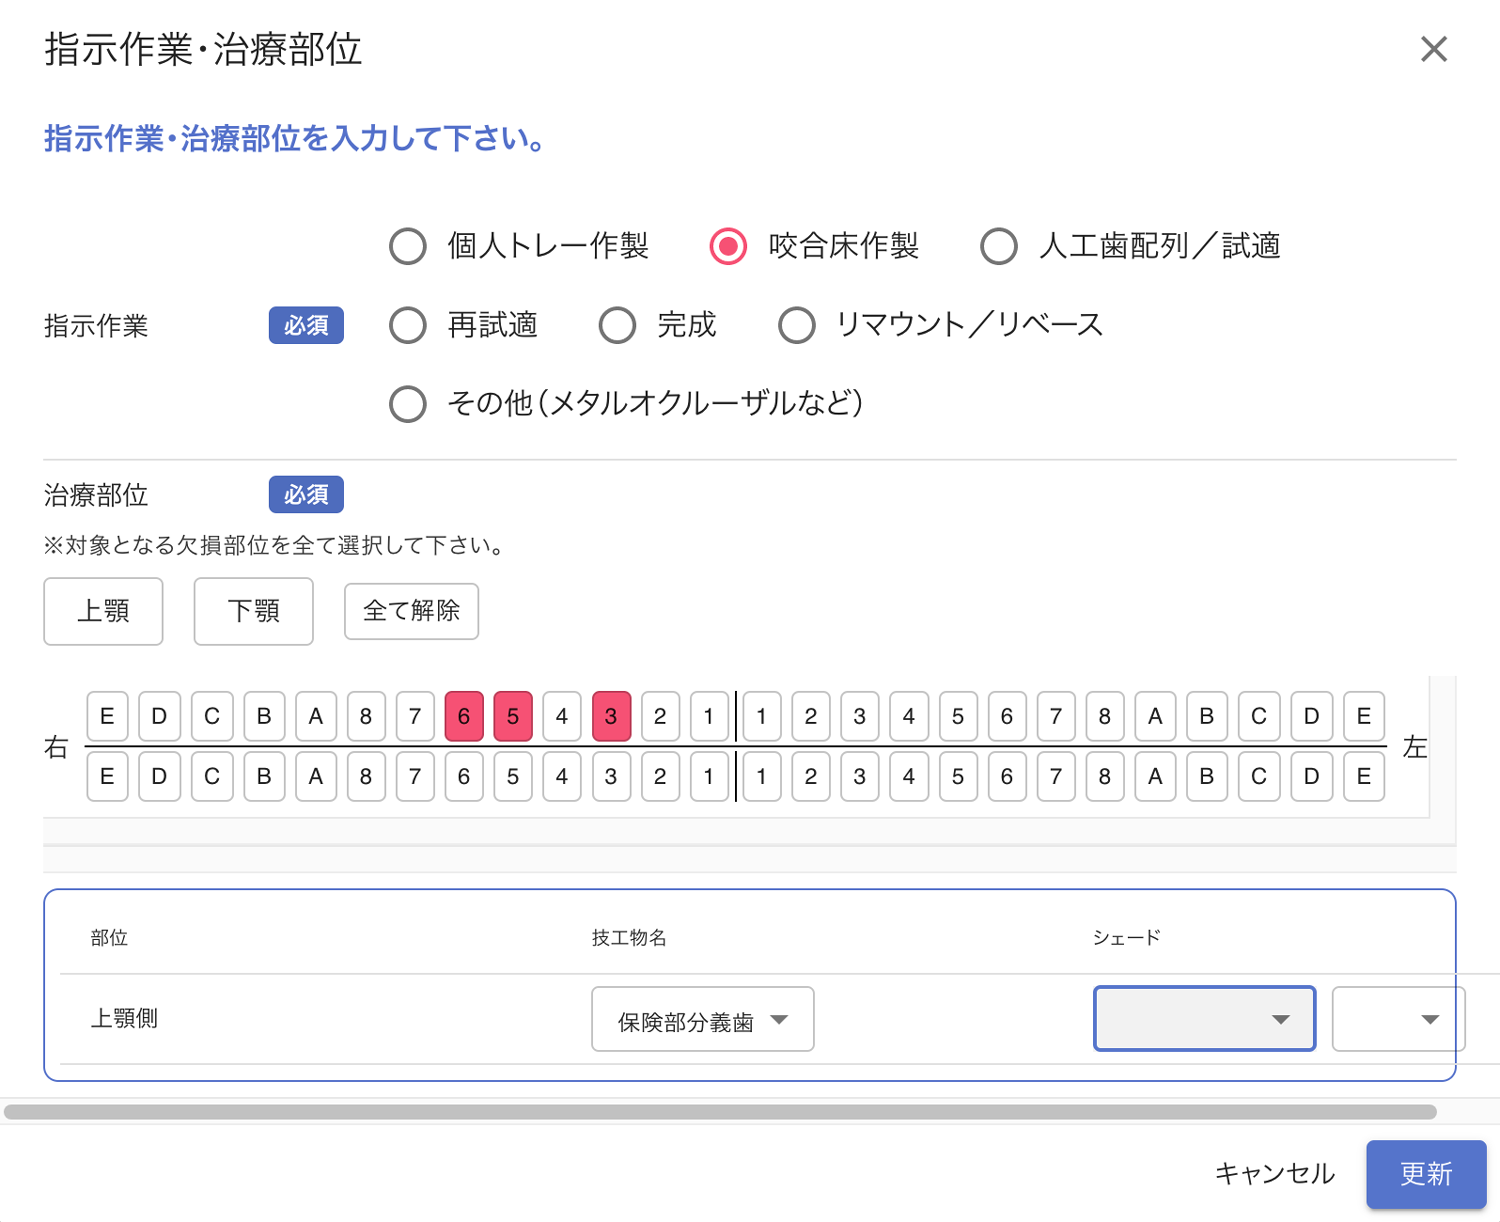Pick the リマウント／リベース option
This screenshot has width=1500, height=1222.
click(797, 325)
